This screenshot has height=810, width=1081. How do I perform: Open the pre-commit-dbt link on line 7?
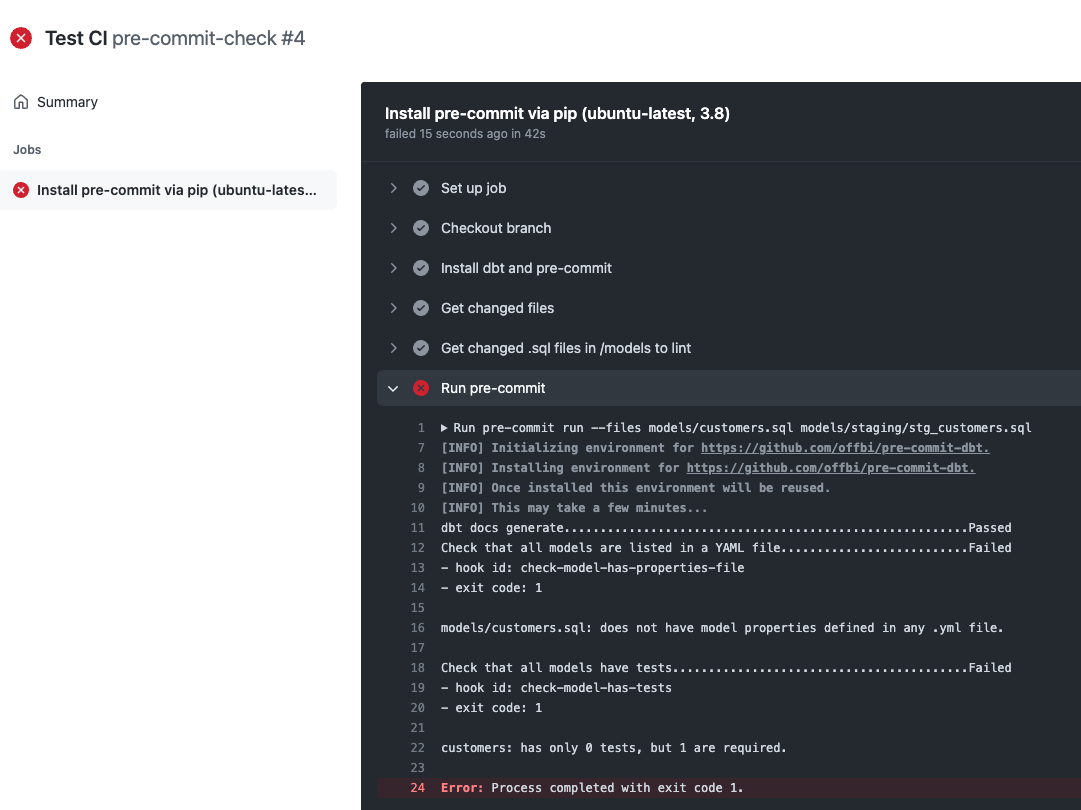tap(845, 448)
